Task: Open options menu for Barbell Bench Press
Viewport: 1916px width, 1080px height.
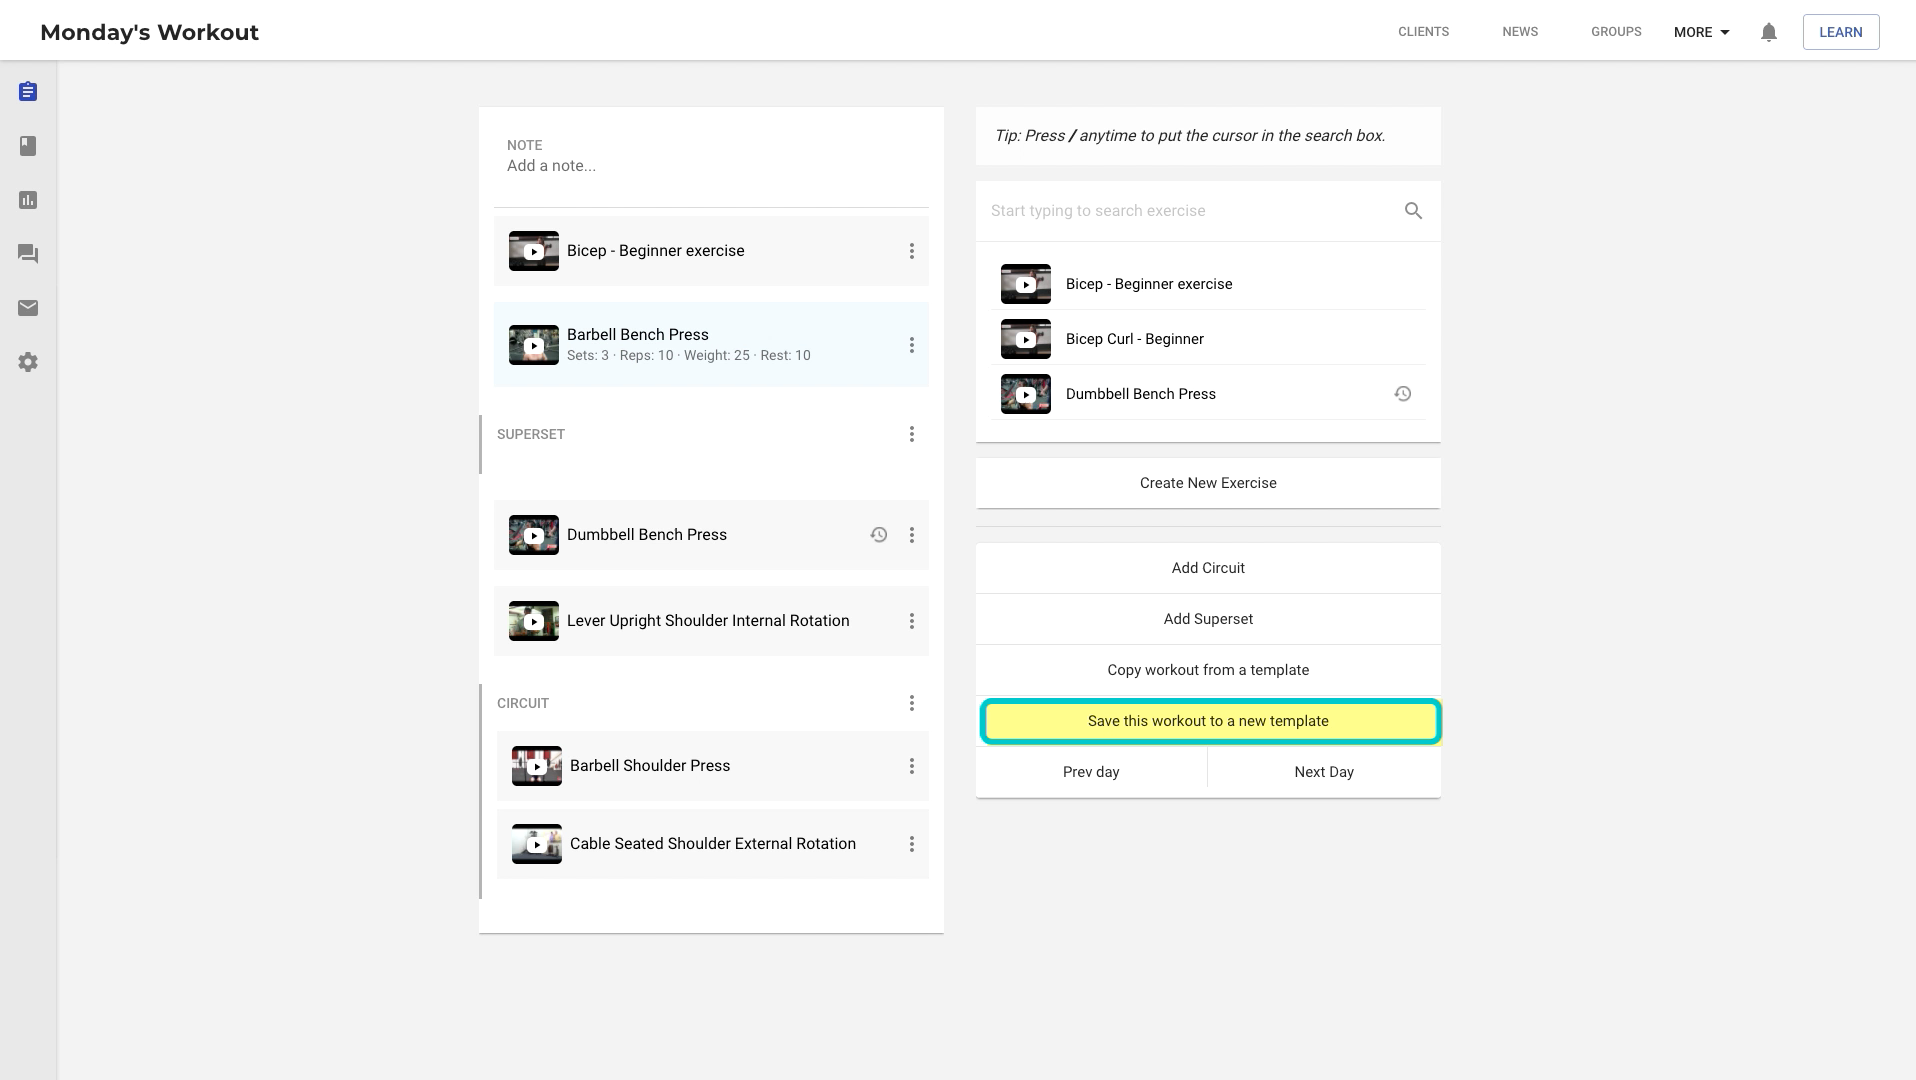Action: pyautogui.click(x=911, y=345)
